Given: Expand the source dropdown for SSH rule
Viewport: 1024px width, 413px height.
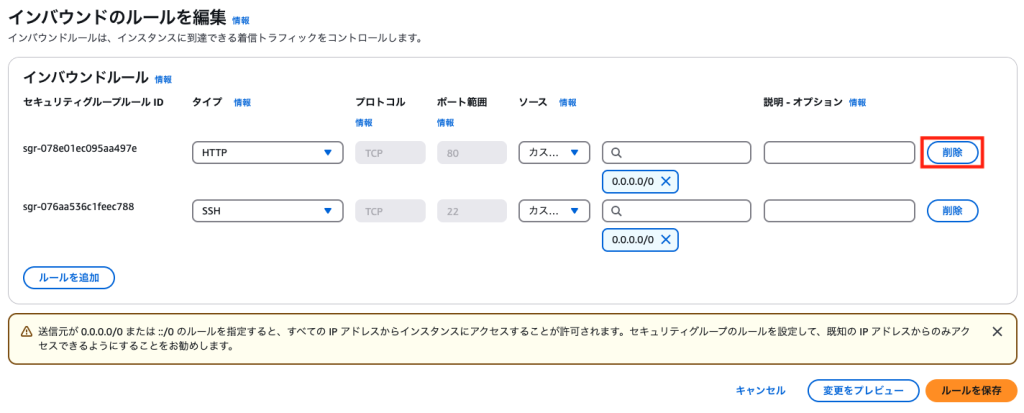Looking at the screenshot, I should (554, 210).
